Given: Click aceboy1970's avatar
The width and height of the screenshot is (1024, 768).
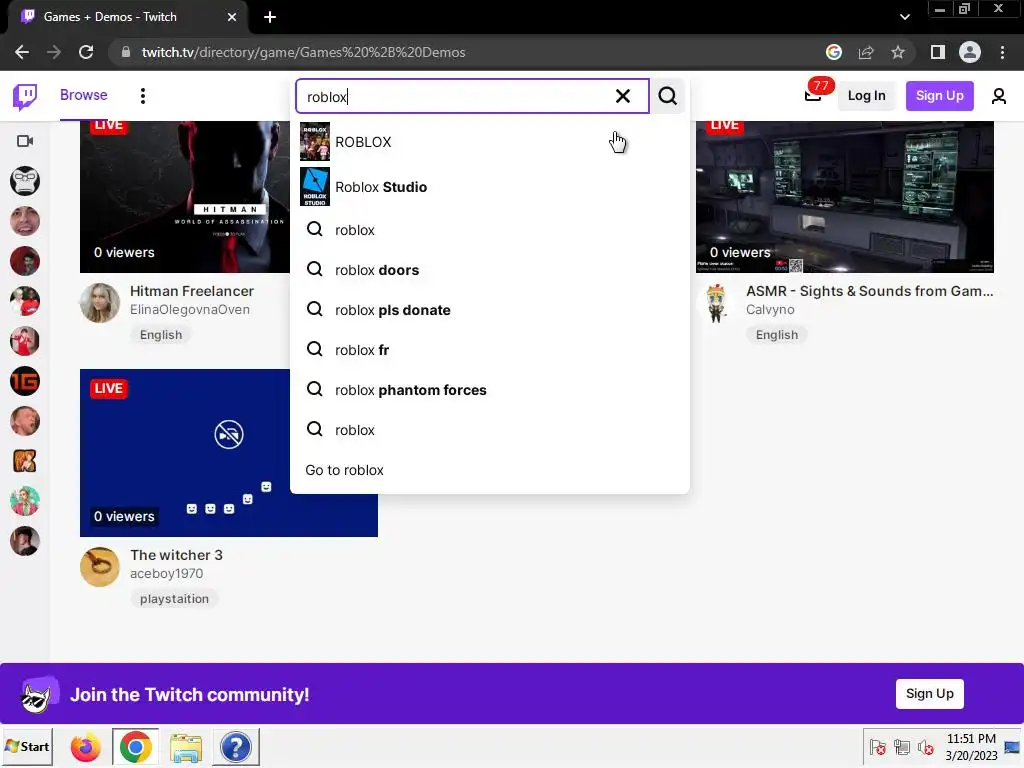Looking at the screenshot, I should (100, 567).
